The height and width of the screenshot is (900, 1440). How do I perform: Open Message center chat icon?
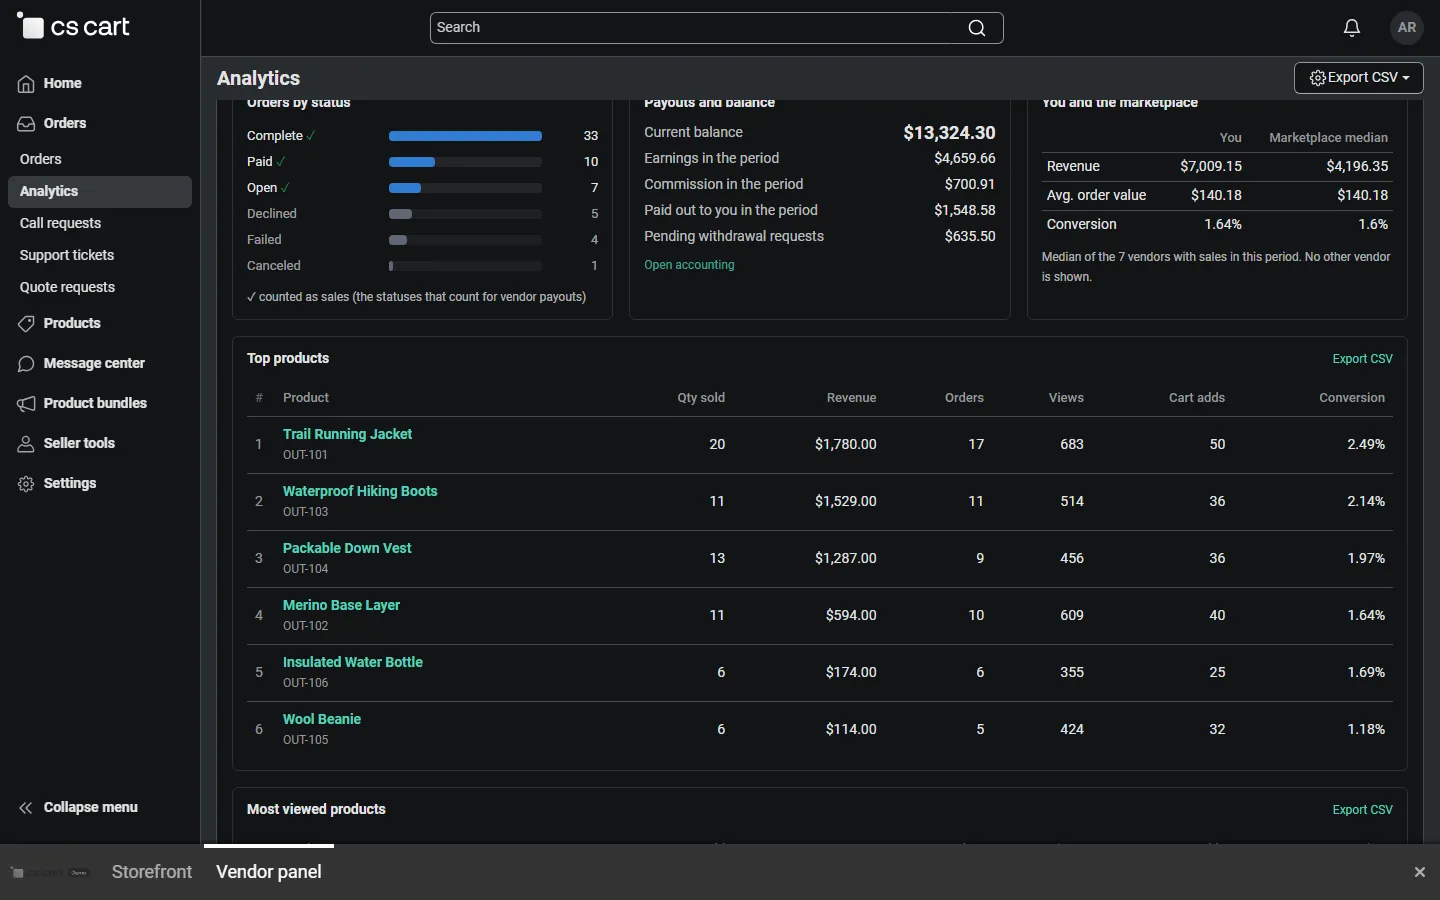(x=26, y=364)
